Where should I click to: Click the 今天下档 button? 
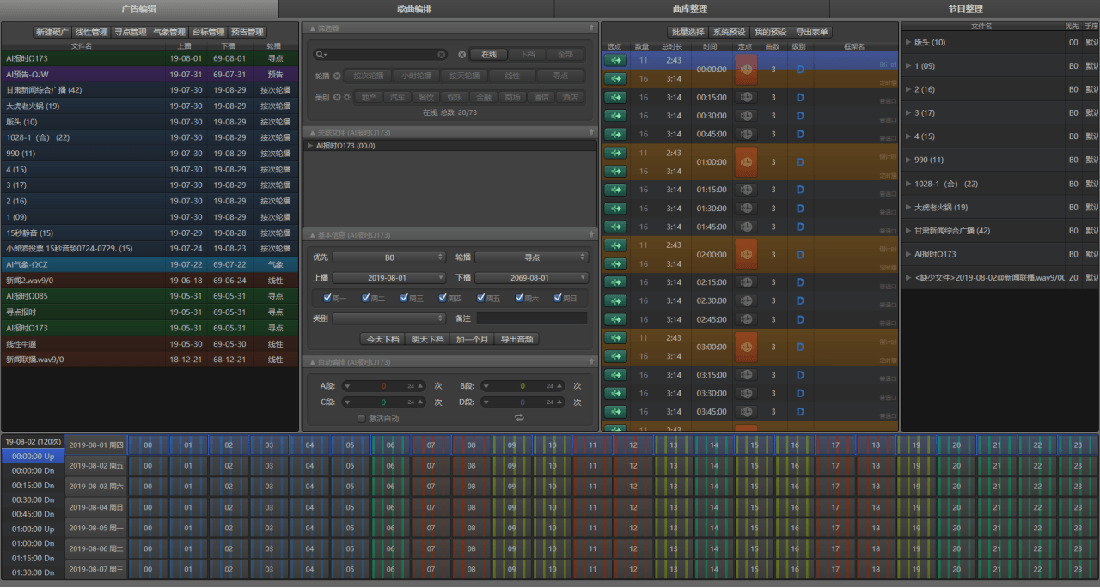pyautogui.click(x=381, y=339)
